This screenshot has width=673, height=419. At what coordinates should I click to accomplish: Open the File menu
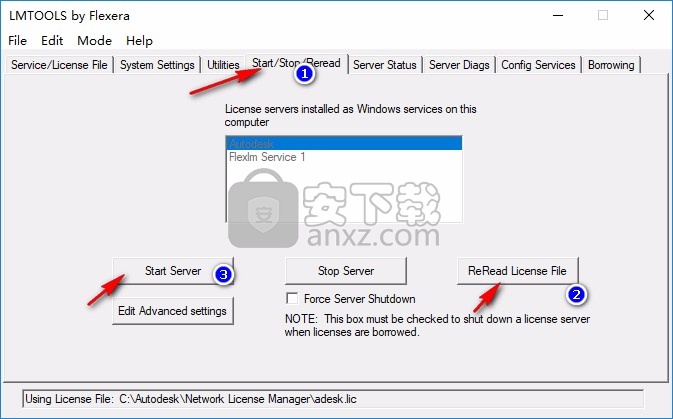click(x=17, y=41)
